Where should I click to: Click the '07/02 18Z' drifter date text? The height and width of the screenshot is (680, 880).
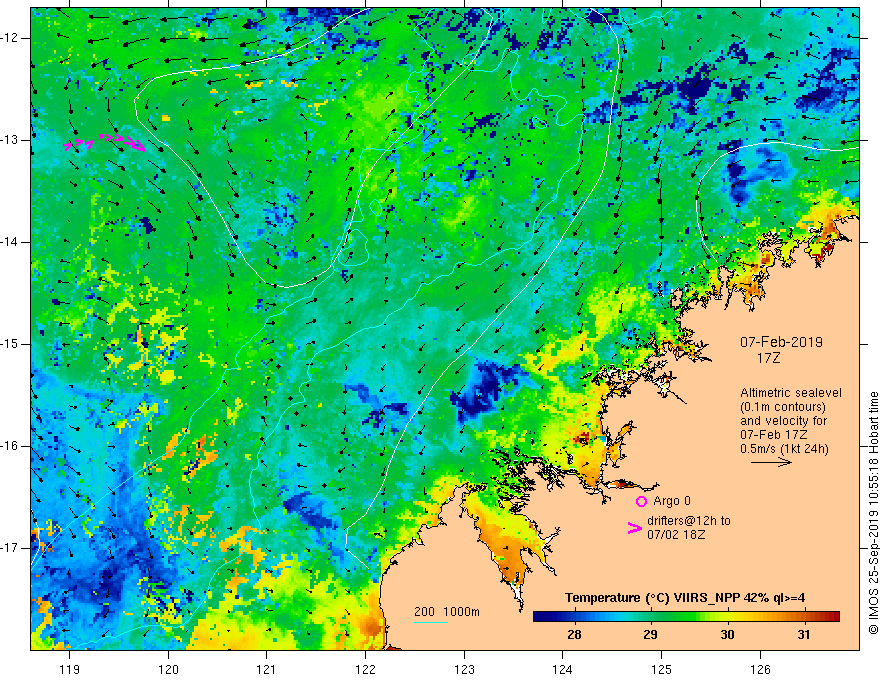[x=676, y=535]
